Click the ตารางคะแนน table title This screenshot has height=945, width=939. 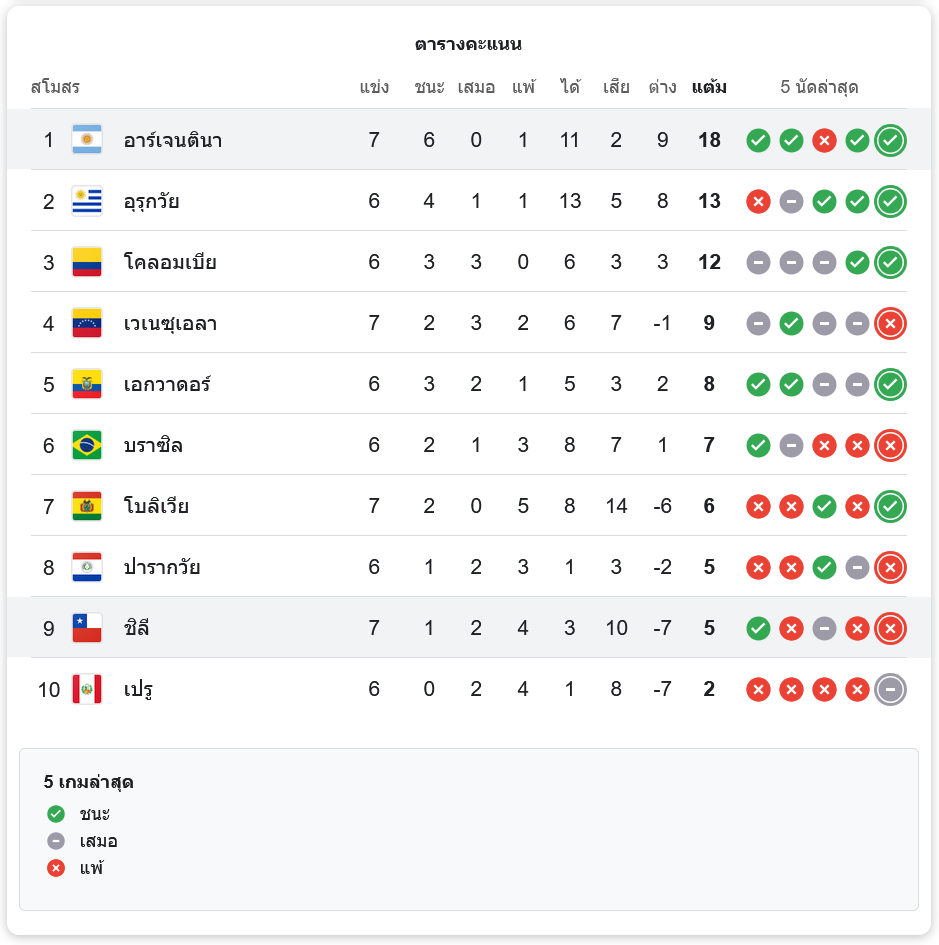pyautogui.click(x=468, y=44)
